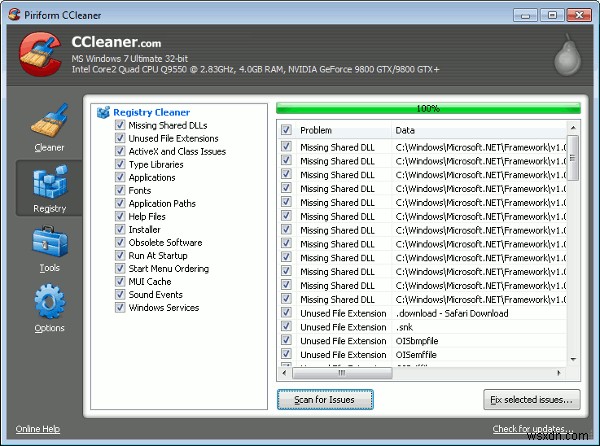Click the vertical scrollbar up arrow
Screen dimensions: 600x446
[x=573, y=127]
